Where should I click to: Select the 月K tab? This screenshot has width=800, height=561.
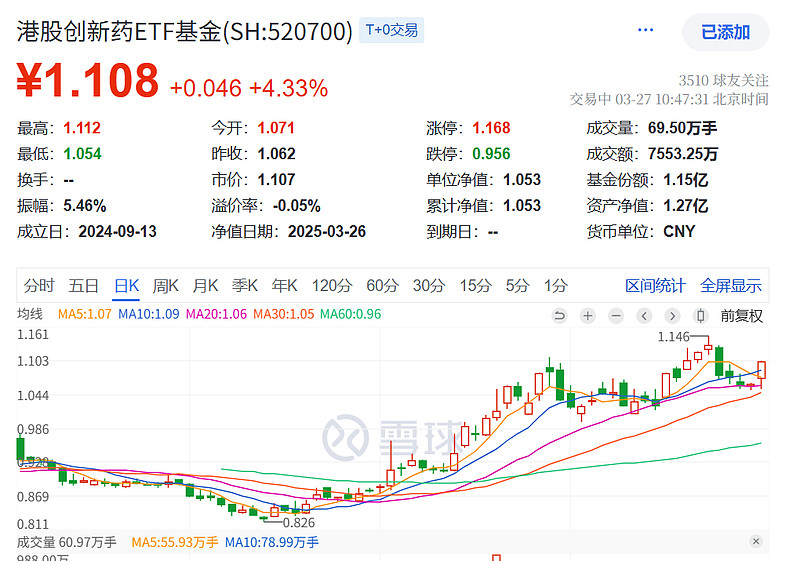pyautogui.click(x=205, y=286)
